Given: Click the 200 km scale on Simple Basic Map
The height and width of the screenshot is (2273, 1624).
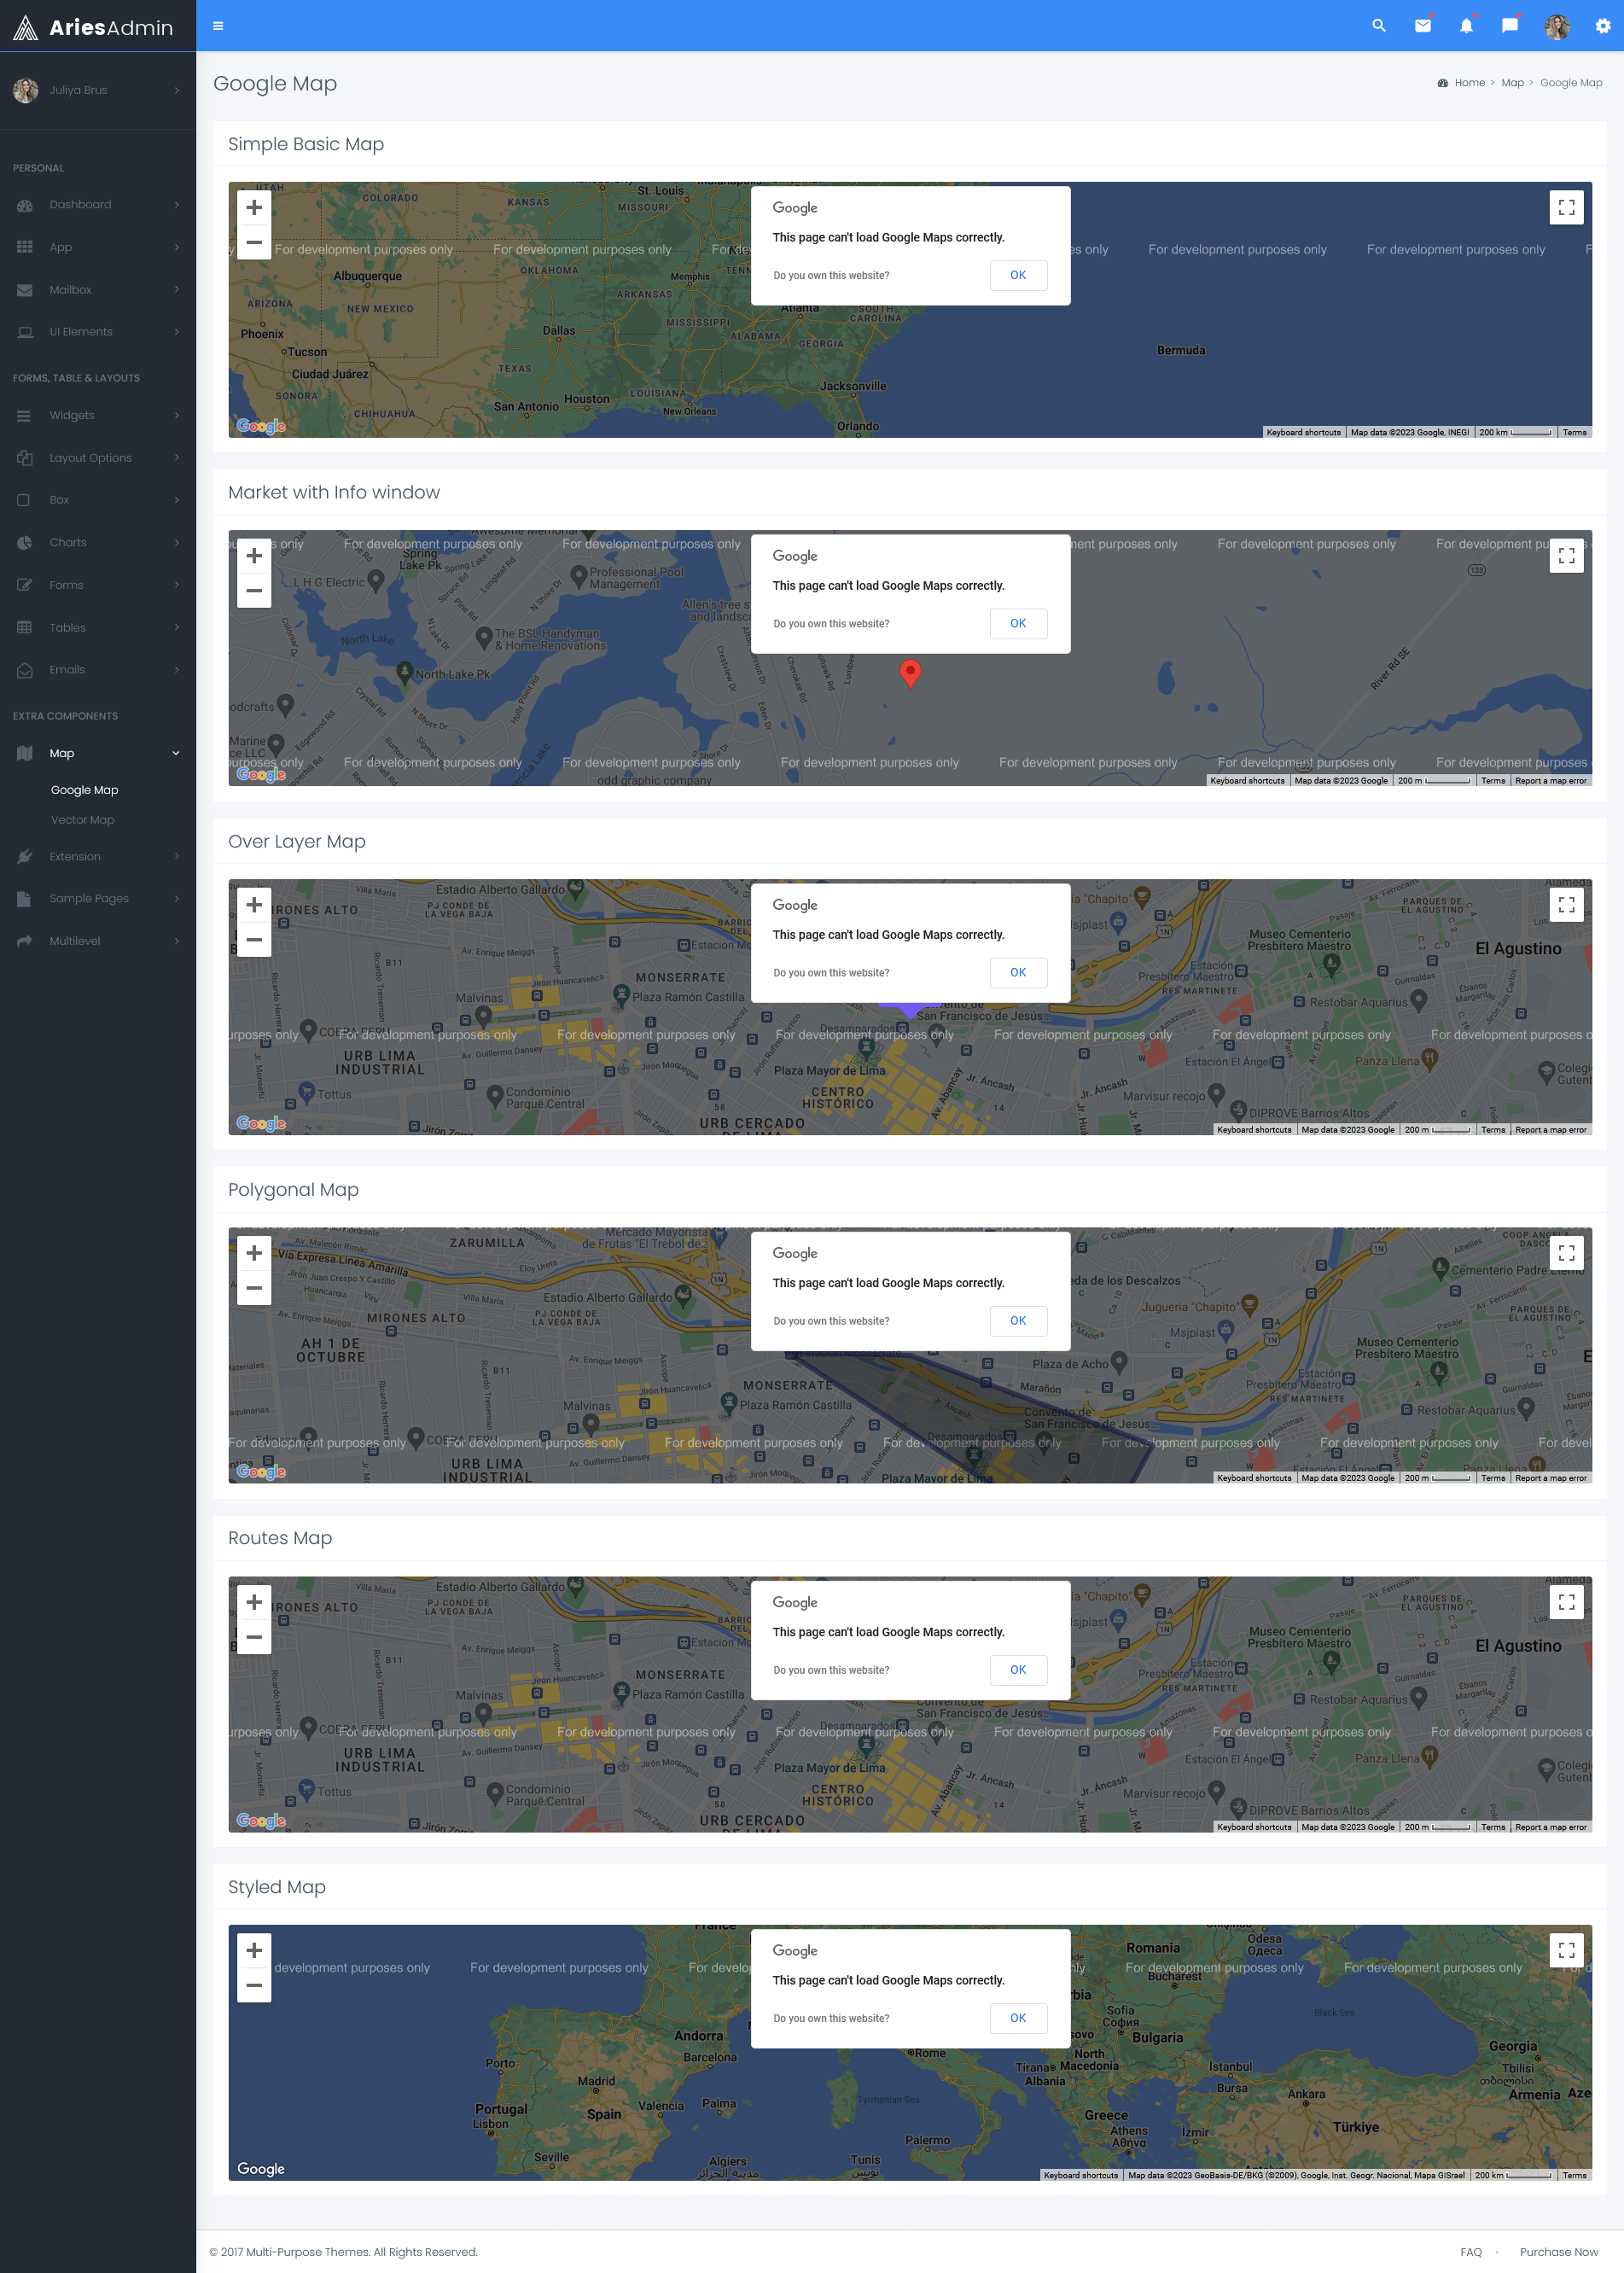Looking at the screenshot, I should pos(1514,433).
